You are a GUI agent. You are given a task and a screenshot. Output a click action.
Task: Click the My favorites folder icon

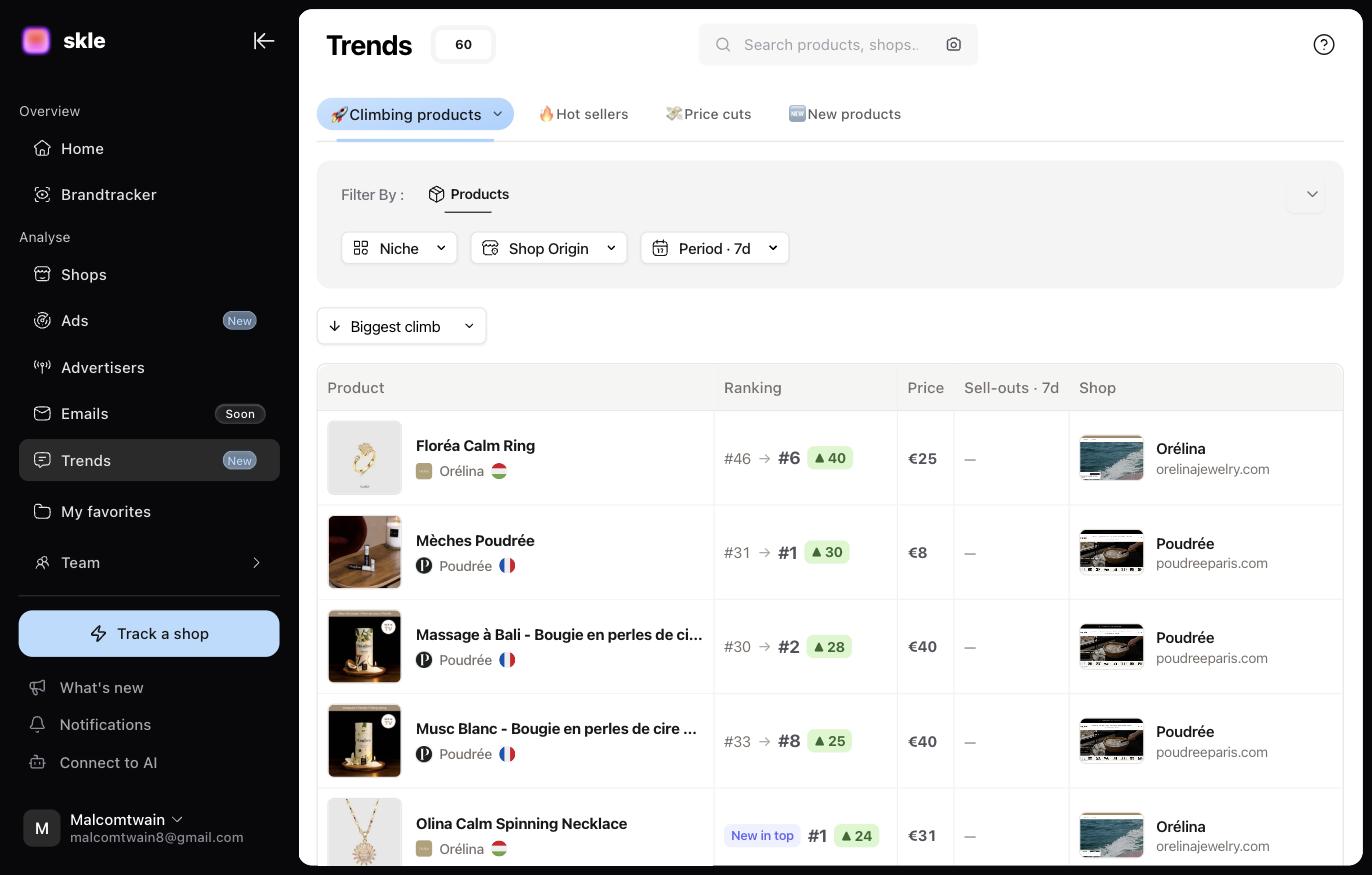click(42, 511)
